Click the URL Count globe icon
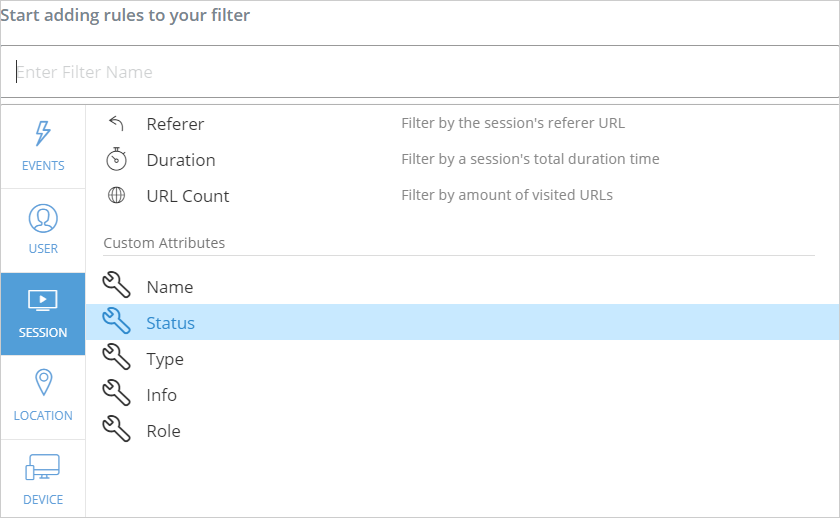The image size is (840, 518). 117,196
